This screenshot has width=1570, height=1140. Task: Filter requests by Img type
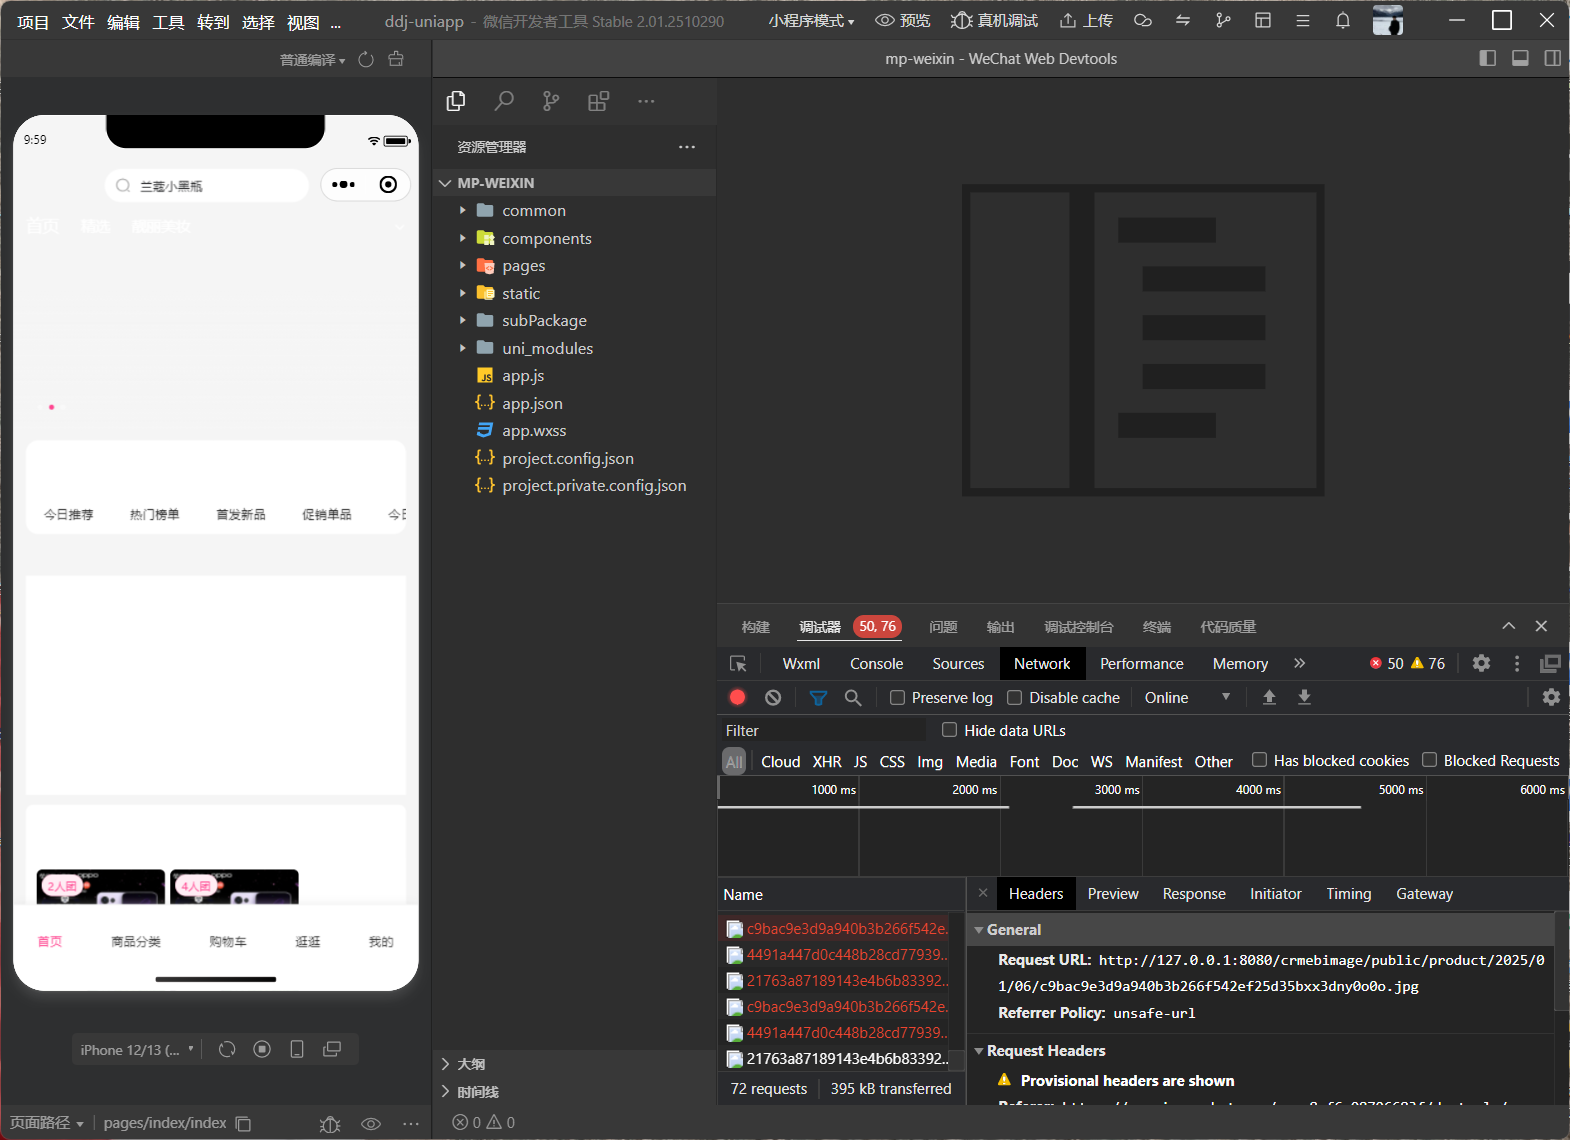click(x=930, y=761)
